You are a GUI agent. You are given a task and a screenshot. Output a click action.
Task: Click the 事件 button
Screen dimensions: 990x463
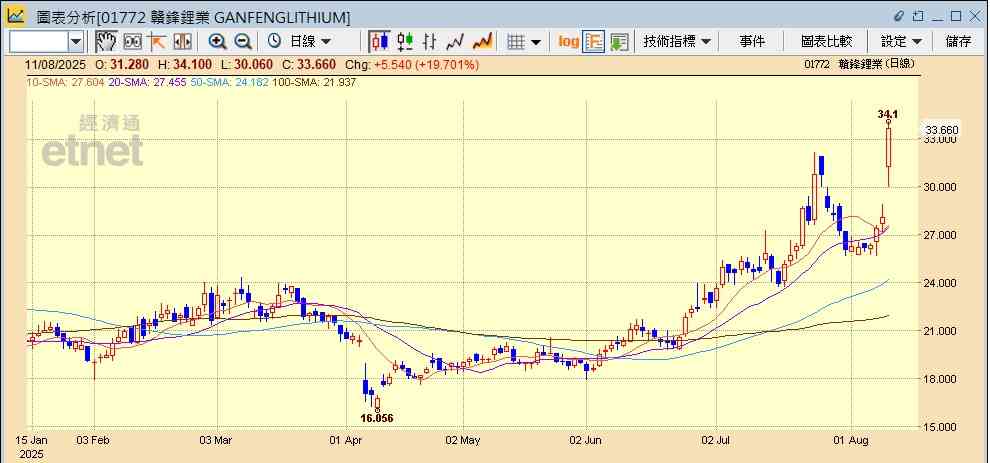click(752, 42)
